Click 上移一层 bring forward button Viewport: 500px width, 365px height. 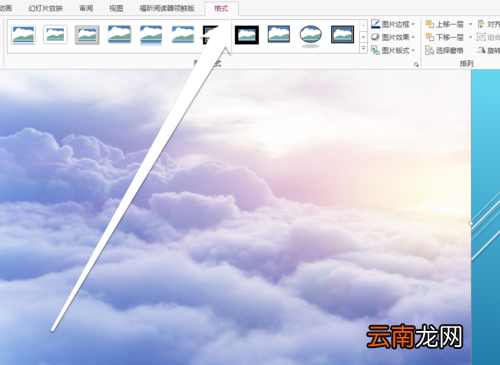(x=445, y=24)
